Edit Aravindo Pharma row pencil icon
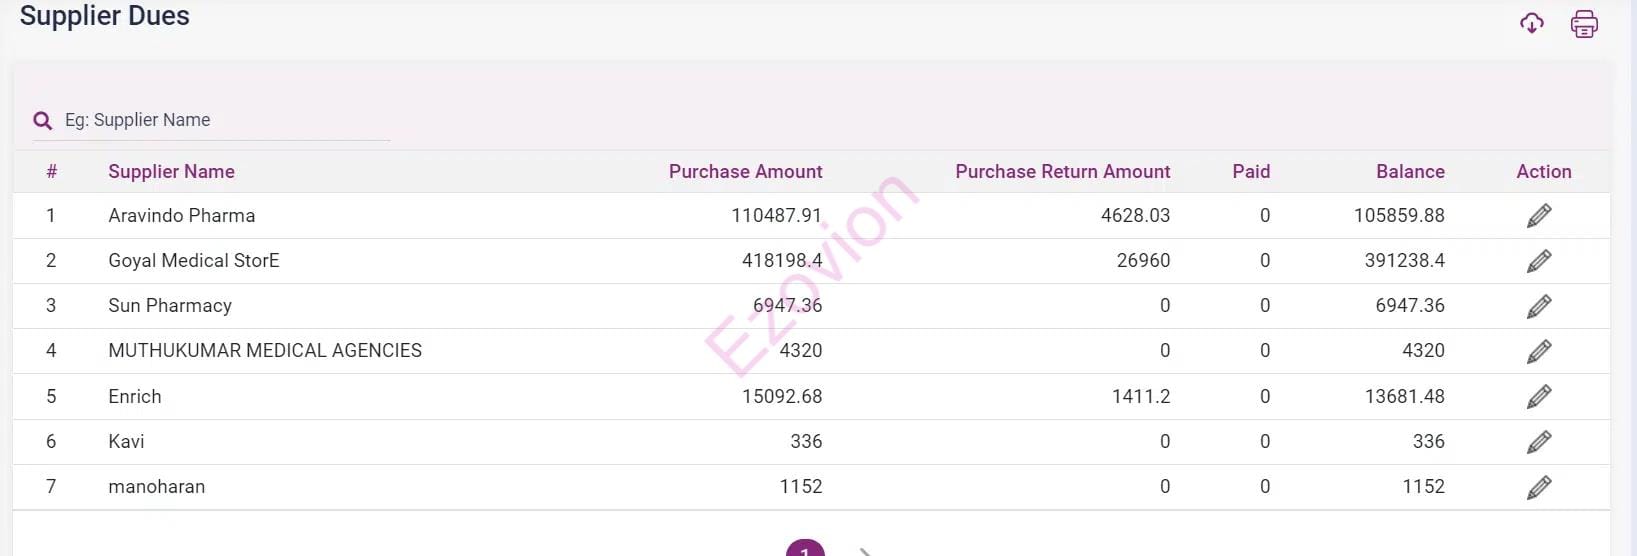The height and width of the screenshot is (556, 1637). 1539,216
